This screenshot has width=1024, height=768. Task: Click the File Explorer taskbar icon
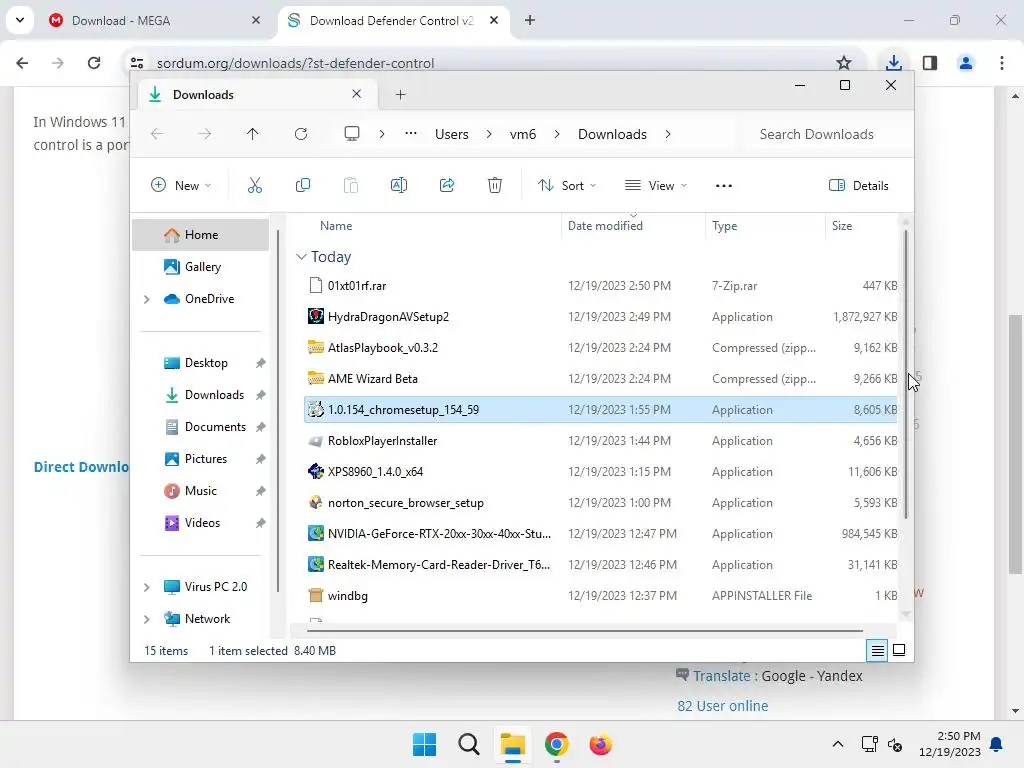[x=513, y=744]
